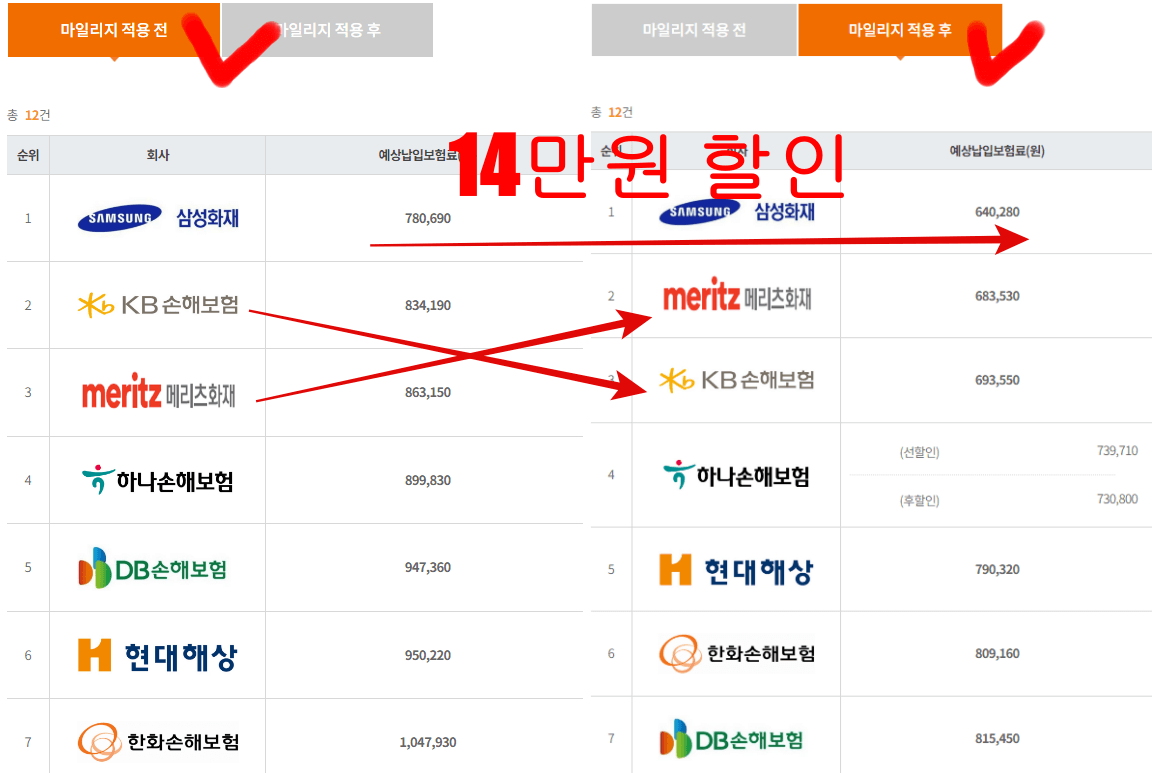Select left panel '마일리지 적용 후' tab

pyautogui.click(x=328, y=30)
